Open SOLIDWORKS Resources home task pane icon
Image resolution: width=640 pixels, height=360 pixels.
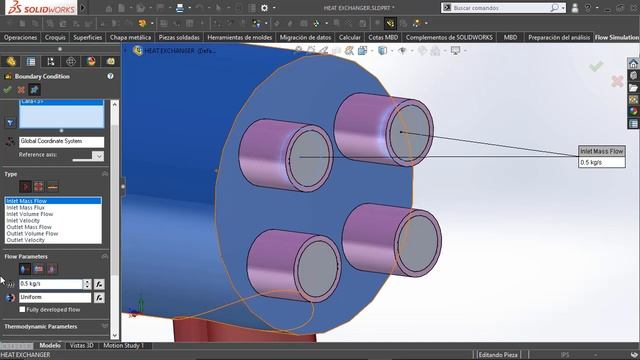(633, 64)
